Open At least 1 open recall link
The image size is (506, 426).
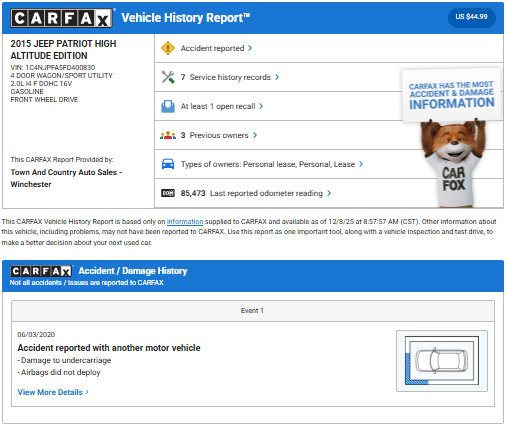(218, 106)
